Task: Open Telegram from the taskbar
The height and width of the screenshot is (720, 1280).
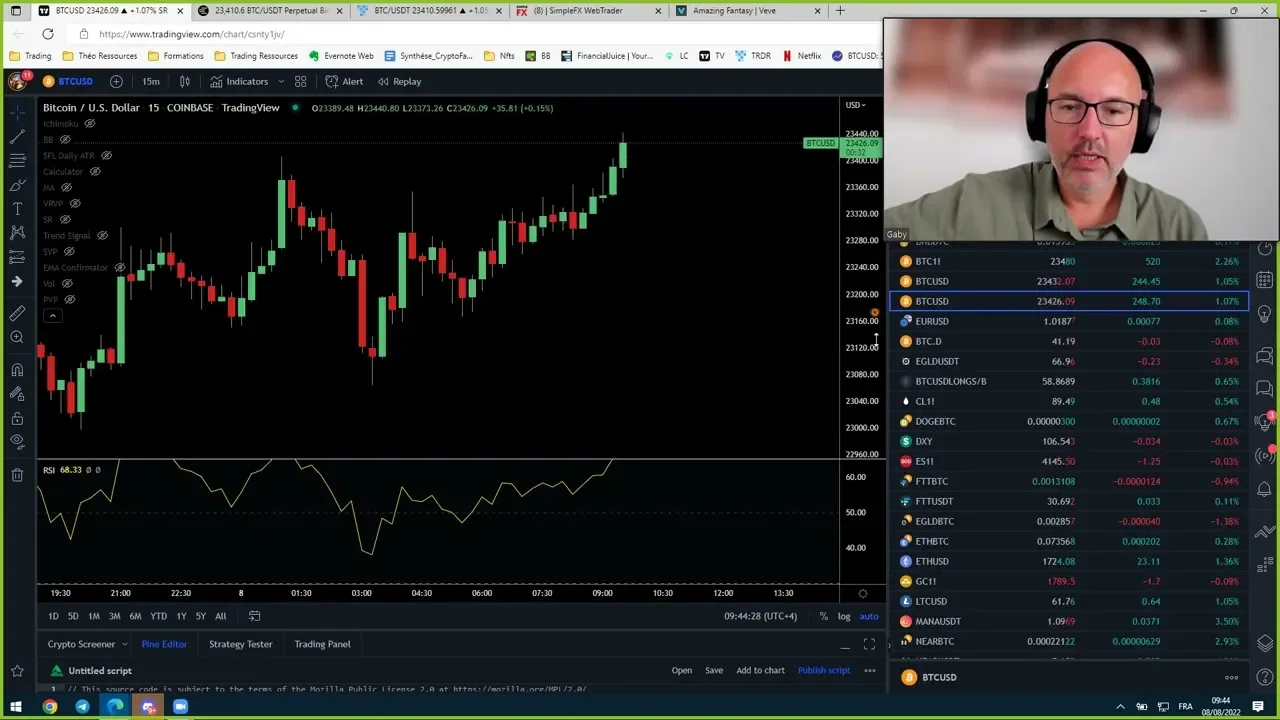Action: [x=82, y=707]
